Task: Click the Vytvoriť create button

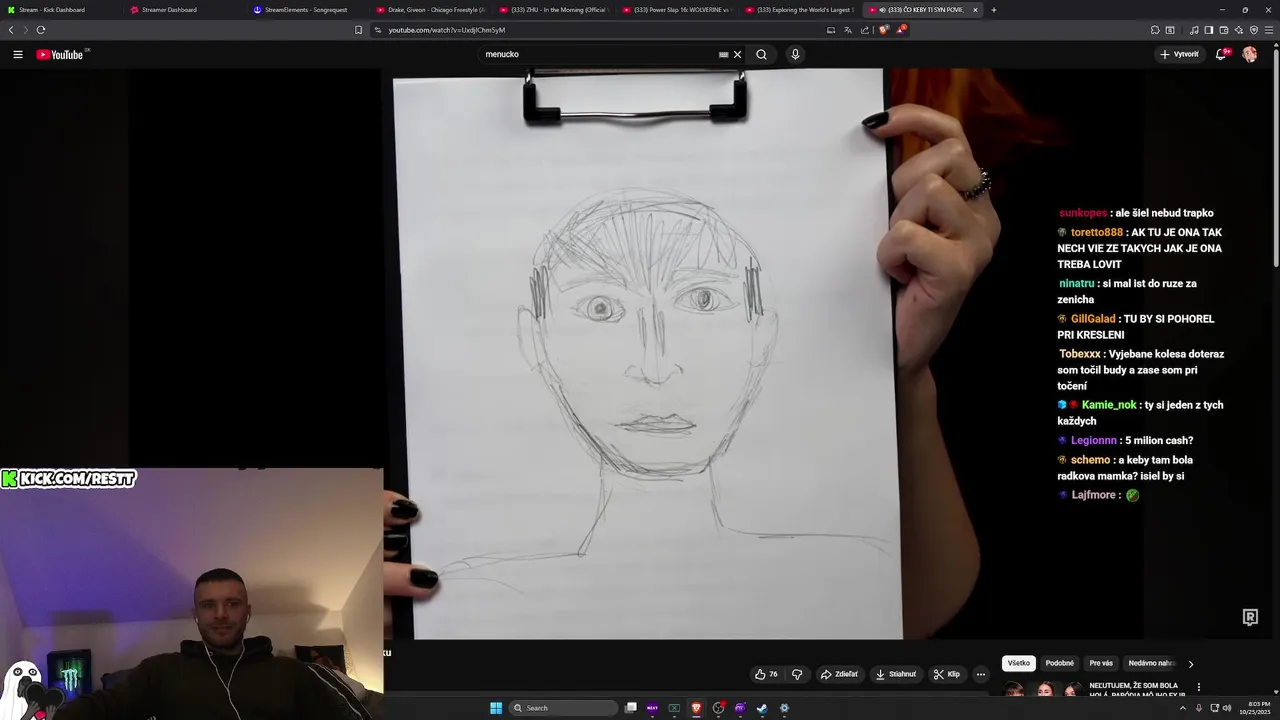Action: pos(1179,54)
